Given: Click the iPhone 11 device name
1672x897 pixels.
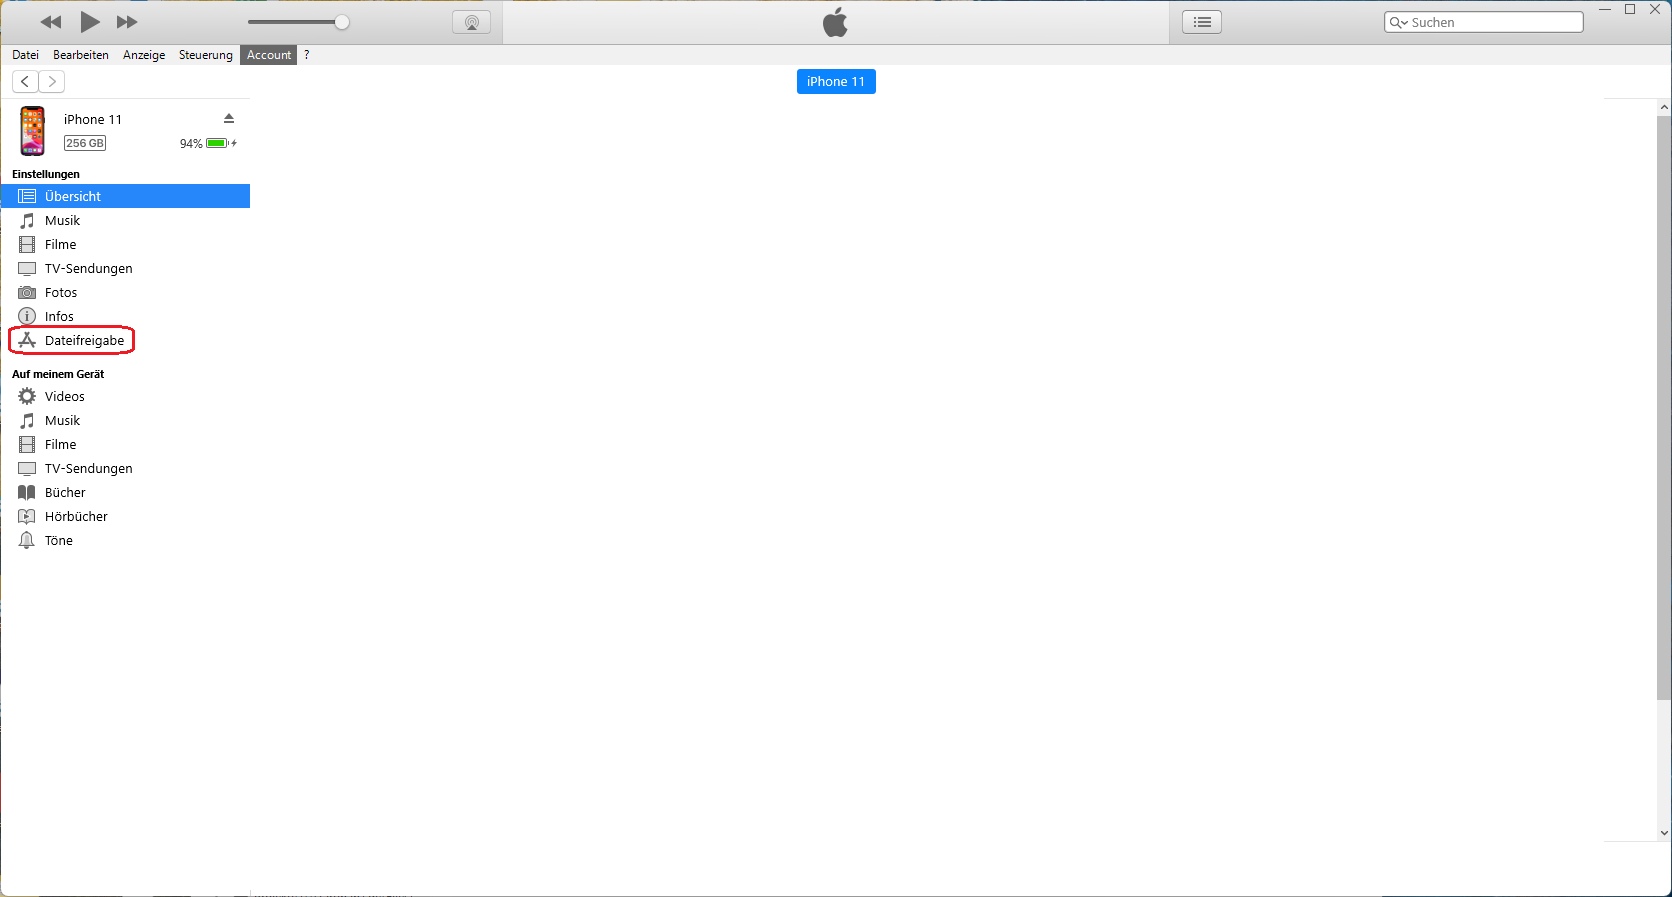Looking at the screenshot, I should [93, 119].
